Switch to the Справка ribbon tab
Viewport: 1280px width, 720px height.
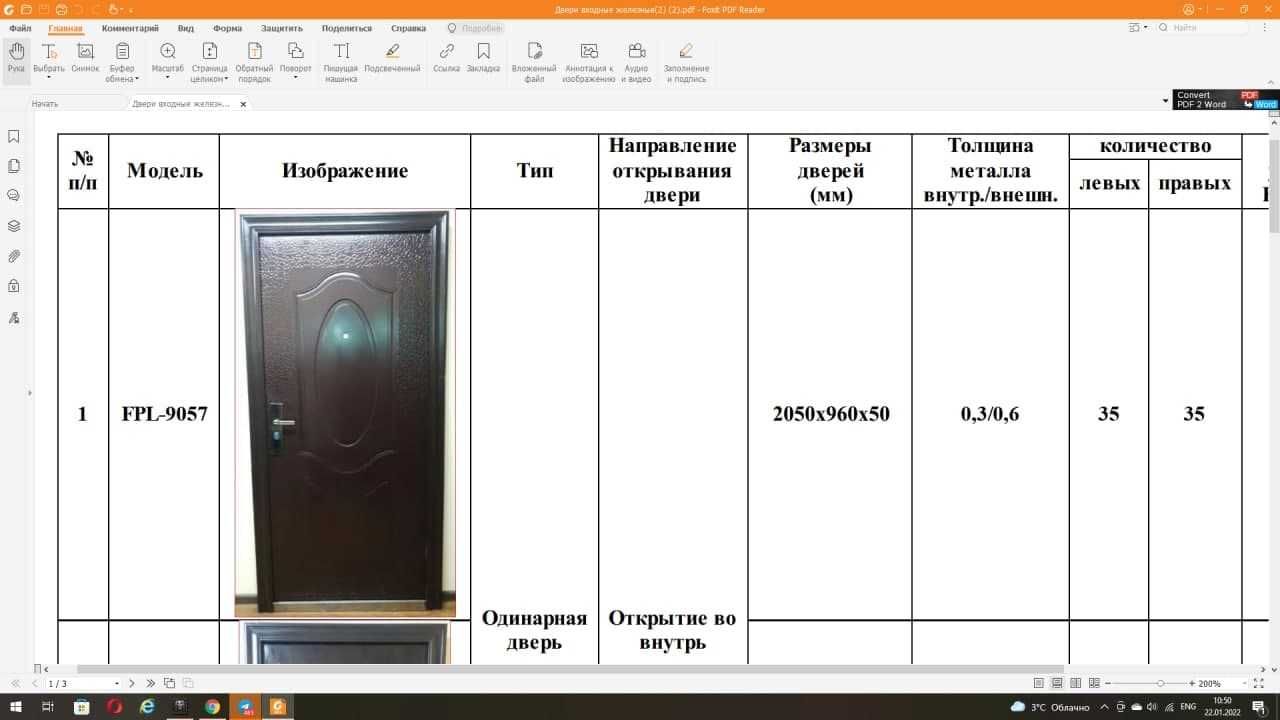point(408,28)
